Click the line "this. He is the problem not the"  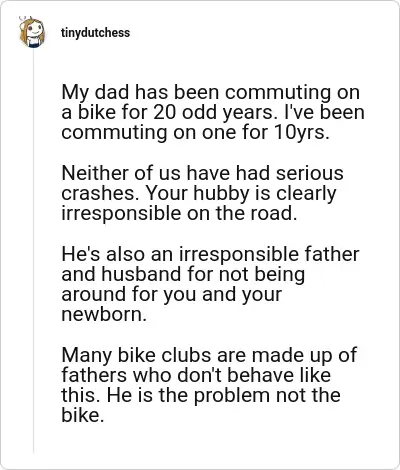coord(201,396)
